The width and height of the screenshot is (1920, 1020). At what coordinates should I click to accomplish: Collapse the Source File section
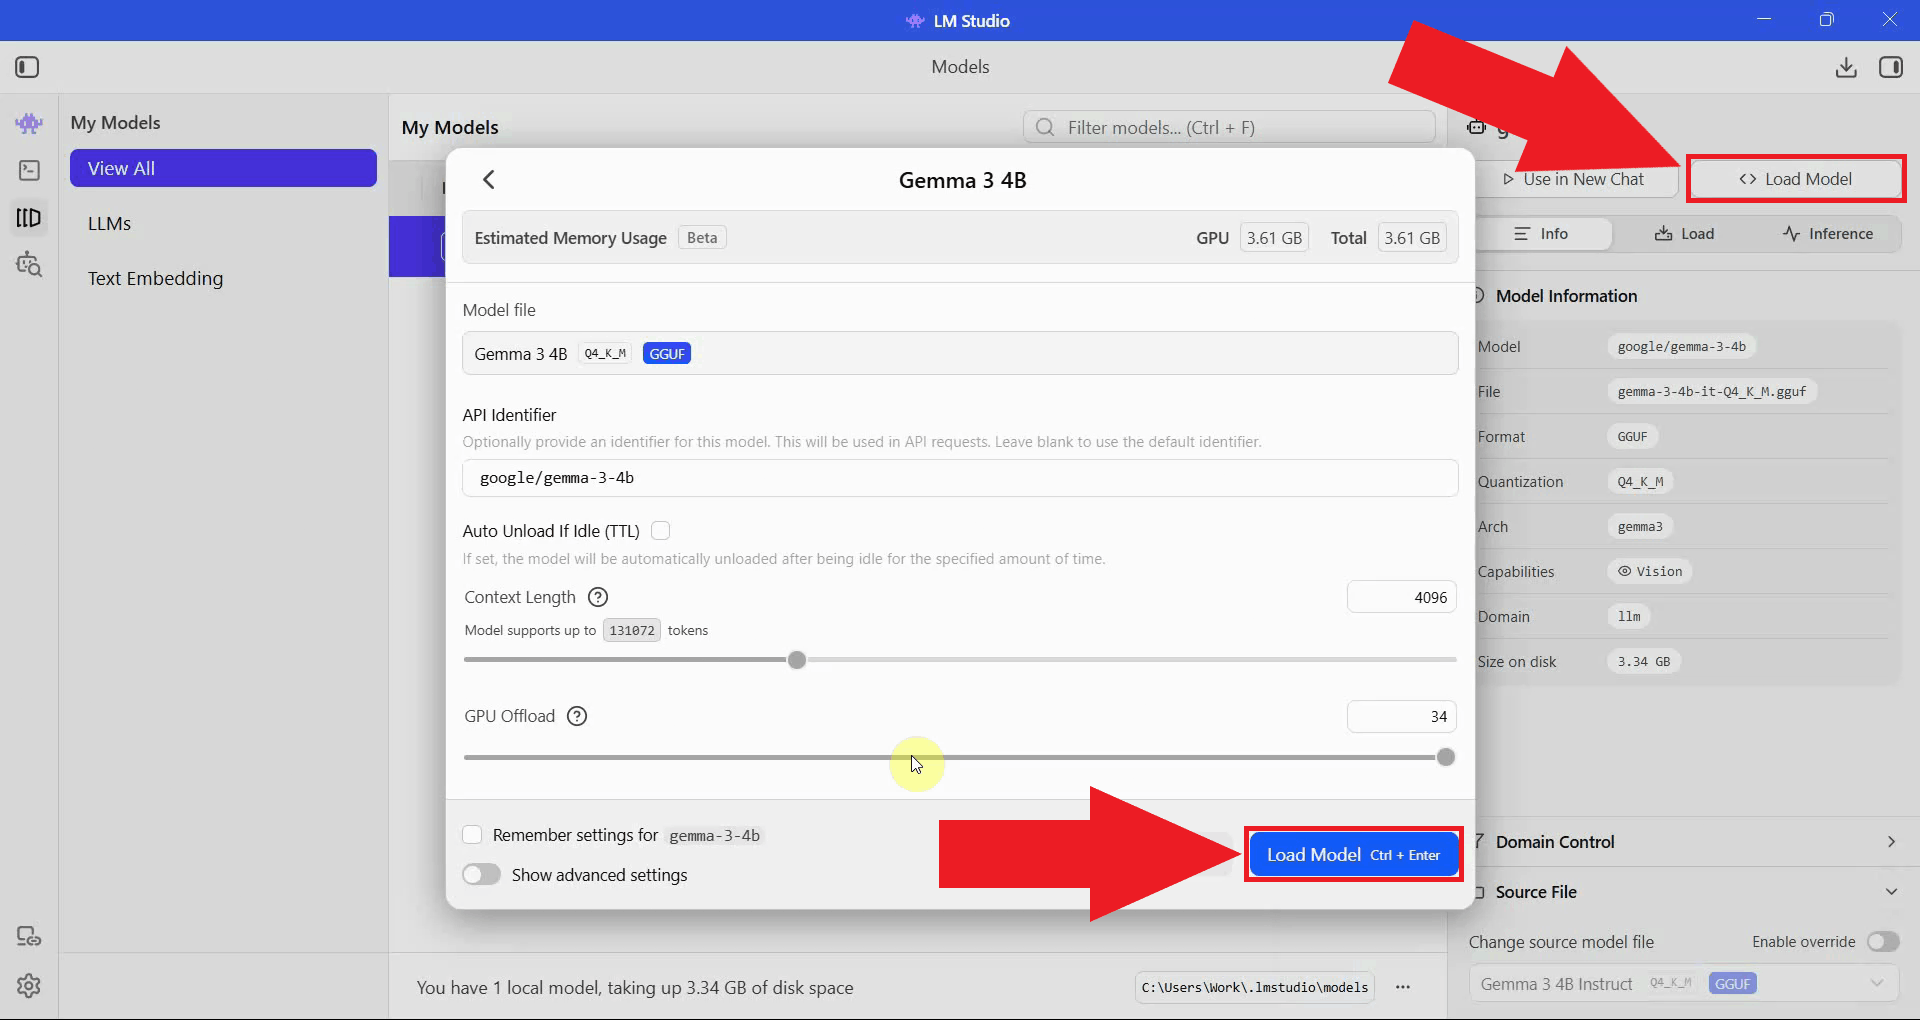[1890, 892]
